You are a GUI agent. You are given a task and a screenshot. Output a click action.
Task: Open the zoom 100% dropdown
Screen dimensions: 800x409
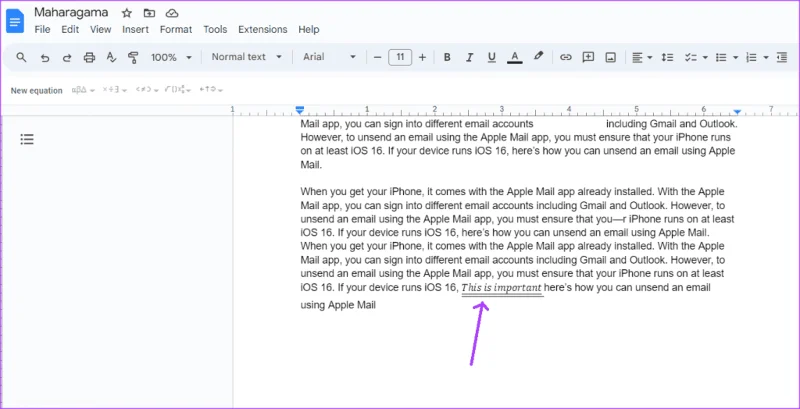tap(171, 57)
